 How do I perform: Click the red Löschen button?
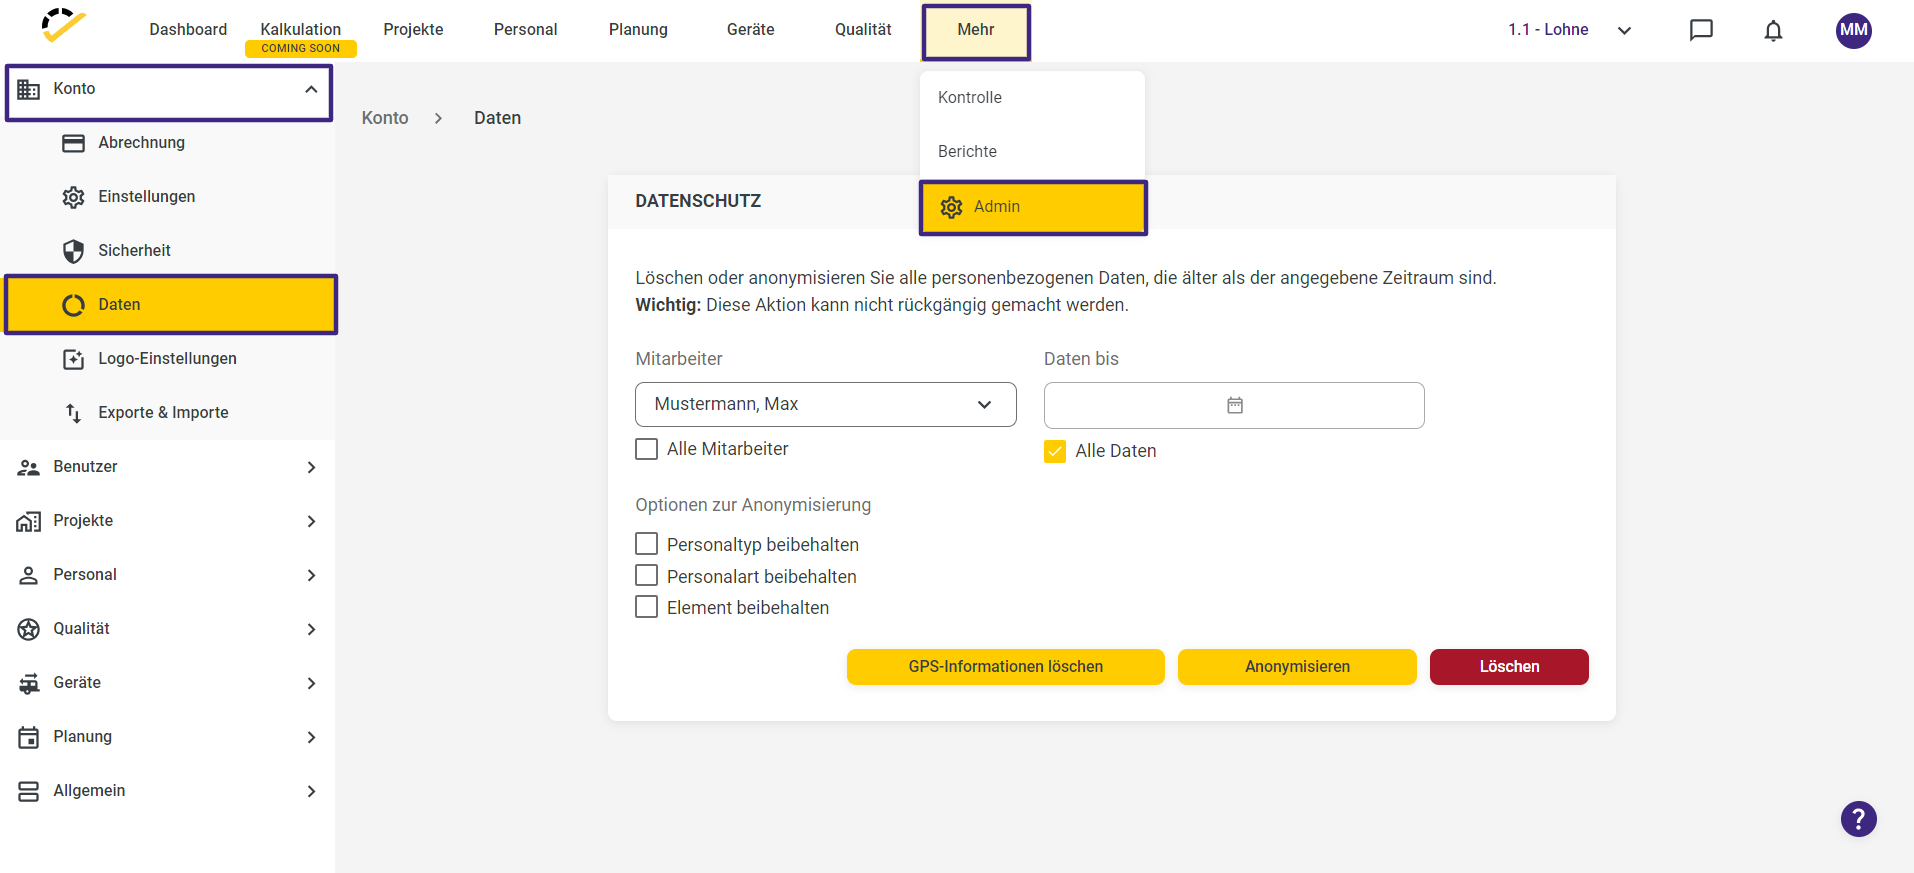point(1509,667)
